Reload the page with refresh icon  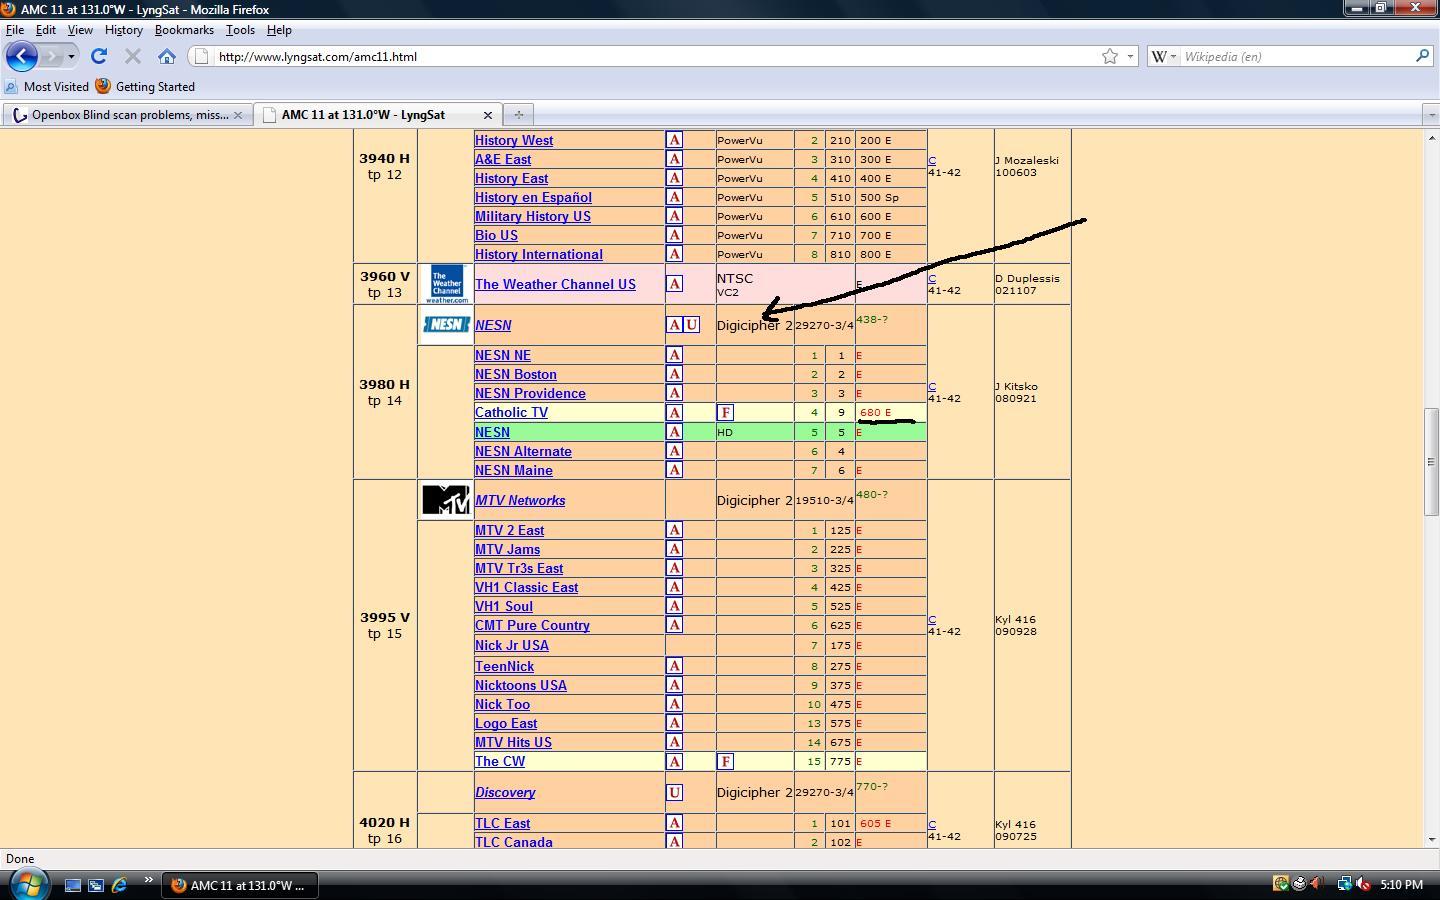[x=98, y=57]
